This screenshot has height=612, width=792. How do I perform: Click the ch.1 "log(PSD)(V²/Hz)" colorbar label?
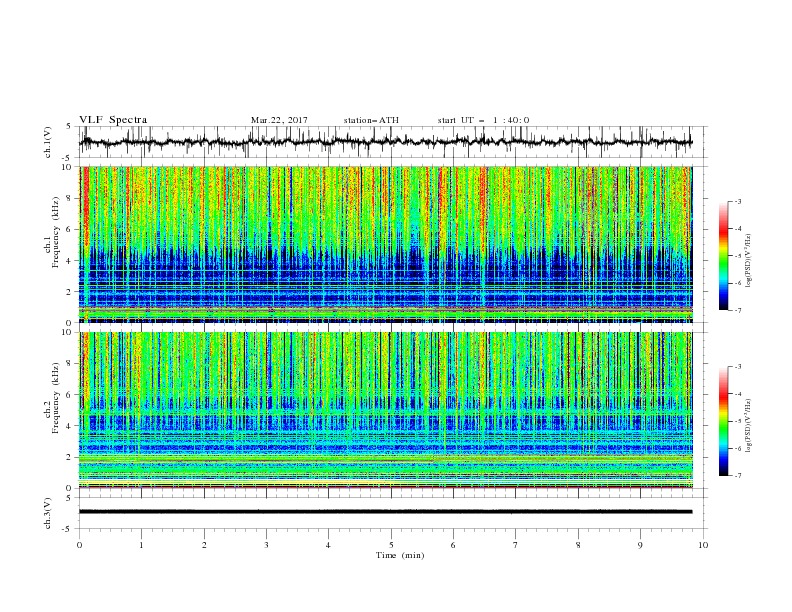(748, 261)
